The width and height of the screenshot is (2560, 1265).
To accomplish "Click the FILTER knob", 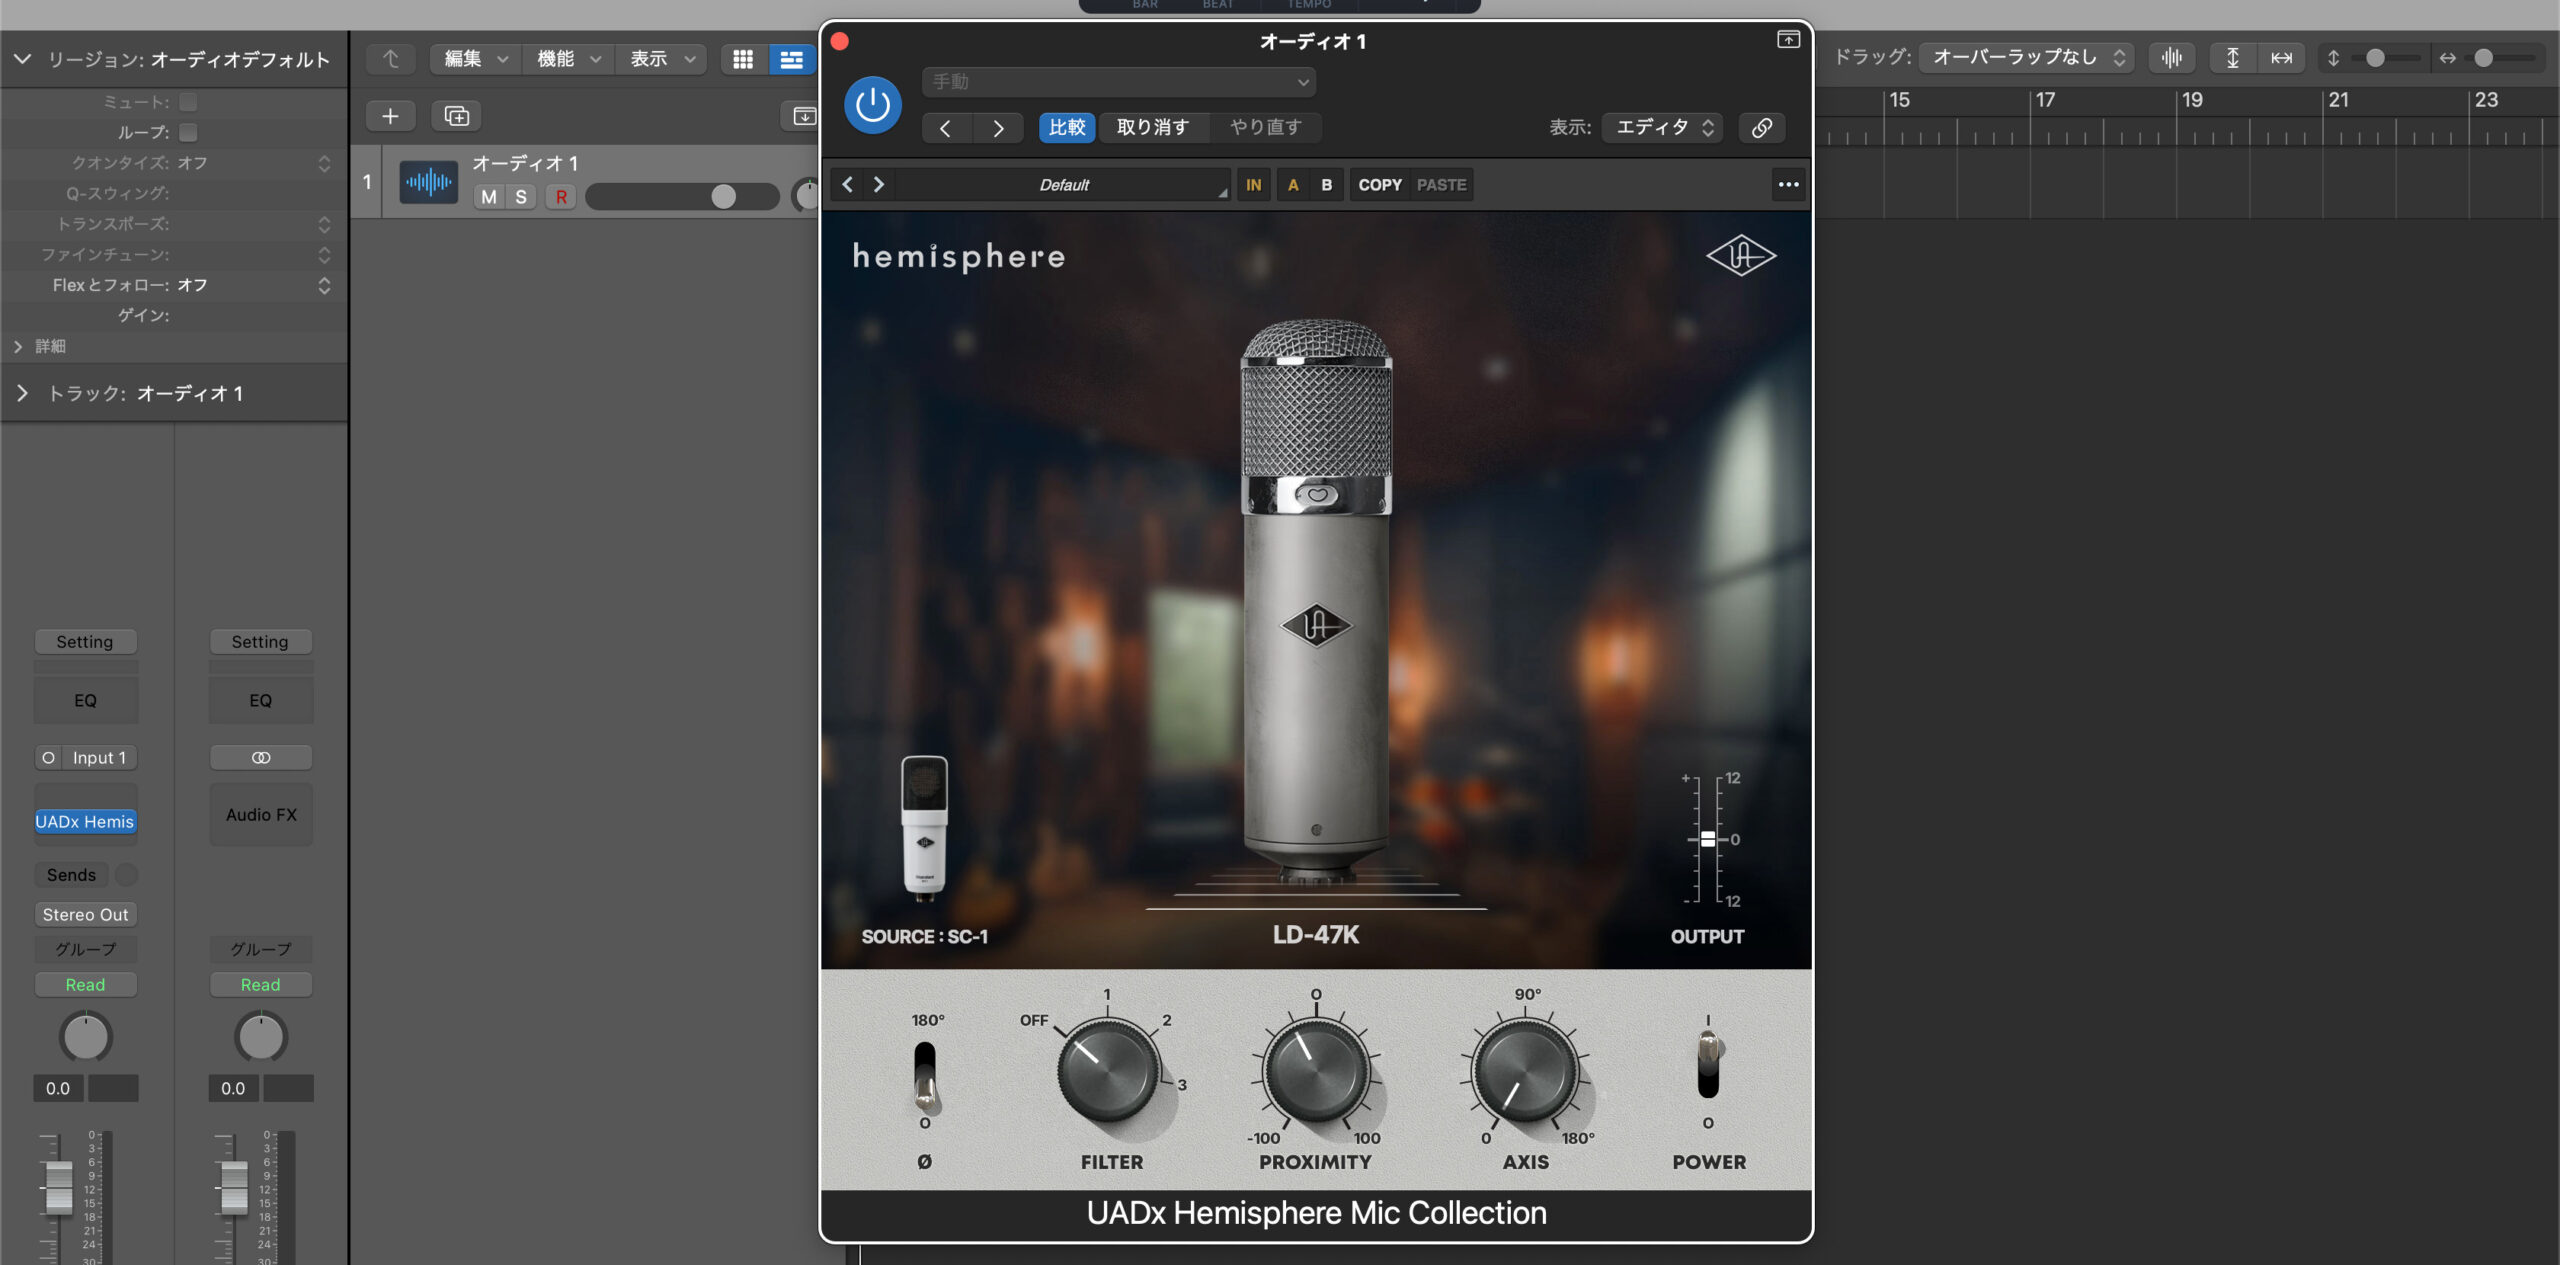I will 1108,1070.
